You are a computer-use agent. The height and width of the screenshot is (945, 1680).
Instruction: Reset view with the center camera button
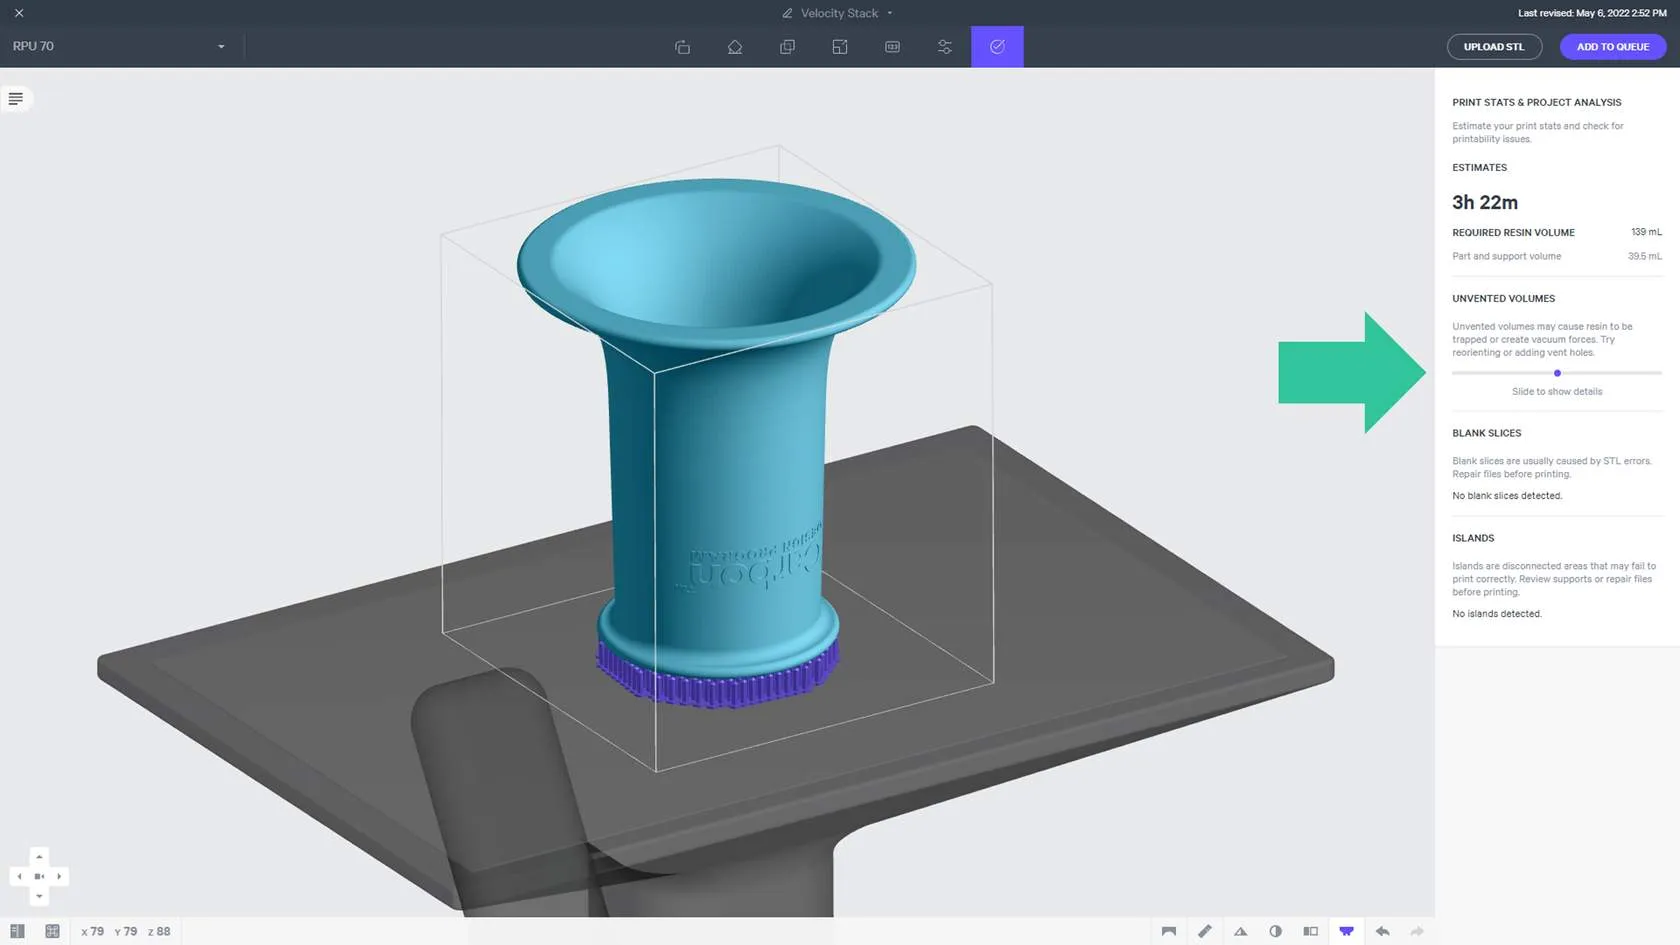tap(39, 876)
